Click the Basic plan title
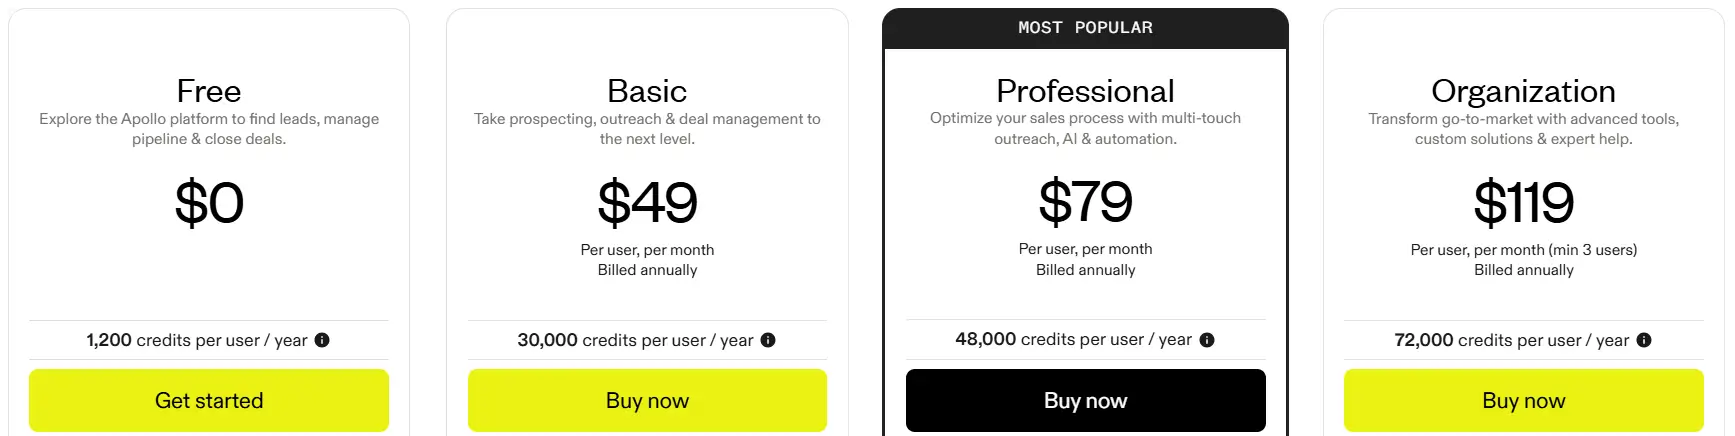The height and width of the screenshot is (436, 1735). click(x=647, y=91)
